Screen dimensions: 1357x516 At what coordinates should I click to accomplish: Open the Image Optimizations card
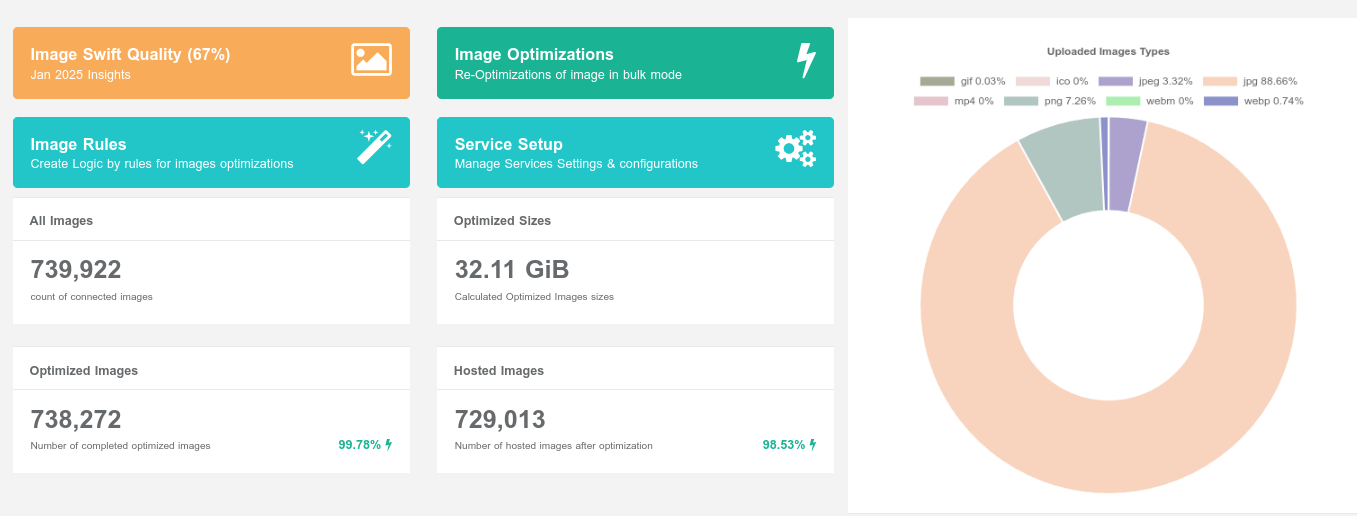click(x=635, y=63)
